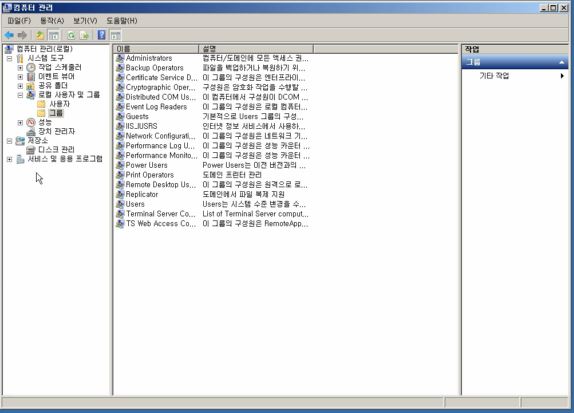
Task: Open Help with the question mark icon
Action: click(x=101, y=35)
